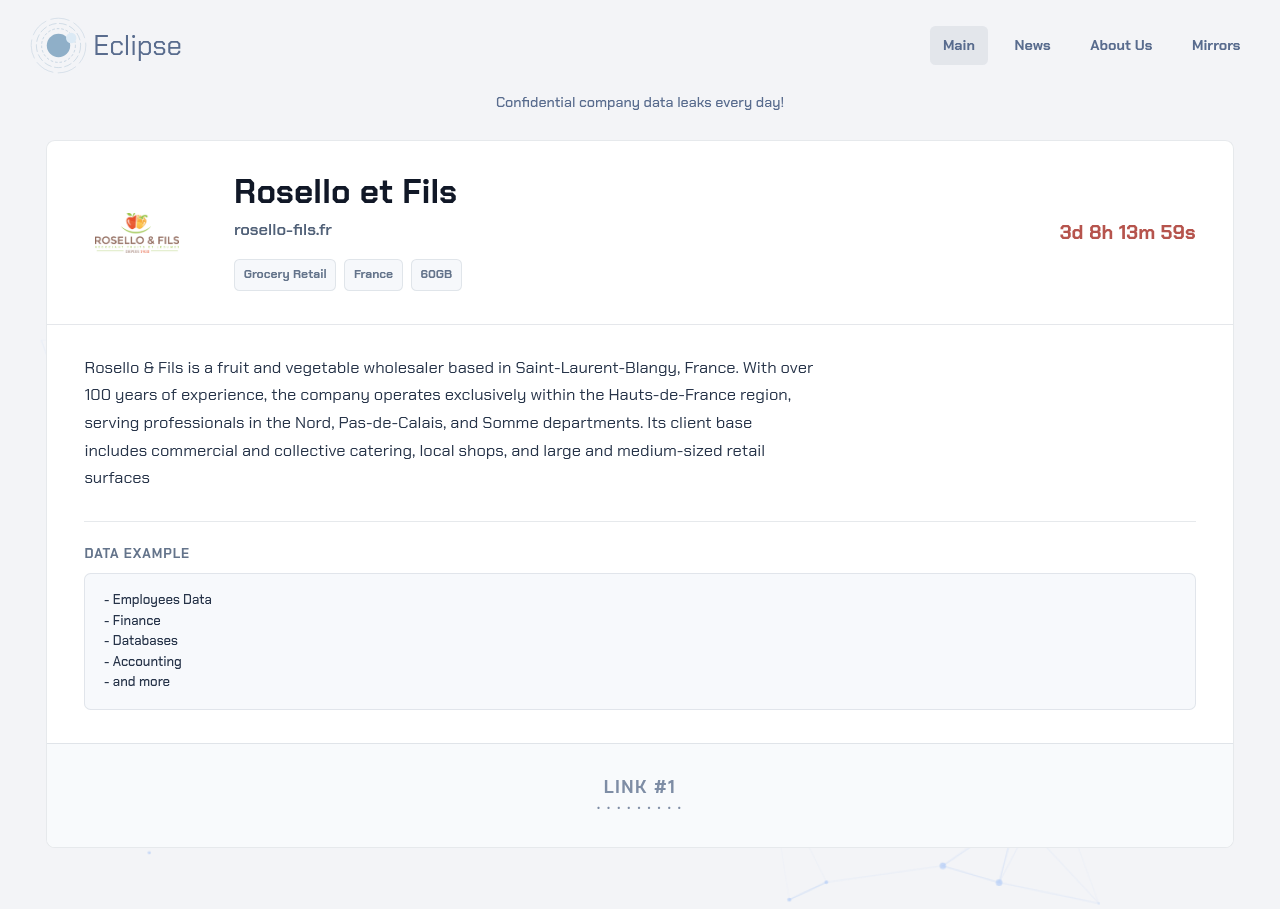Click the countdown timer 3d 8h 13m
The image size is (1280, 909).
point(1127,232)
